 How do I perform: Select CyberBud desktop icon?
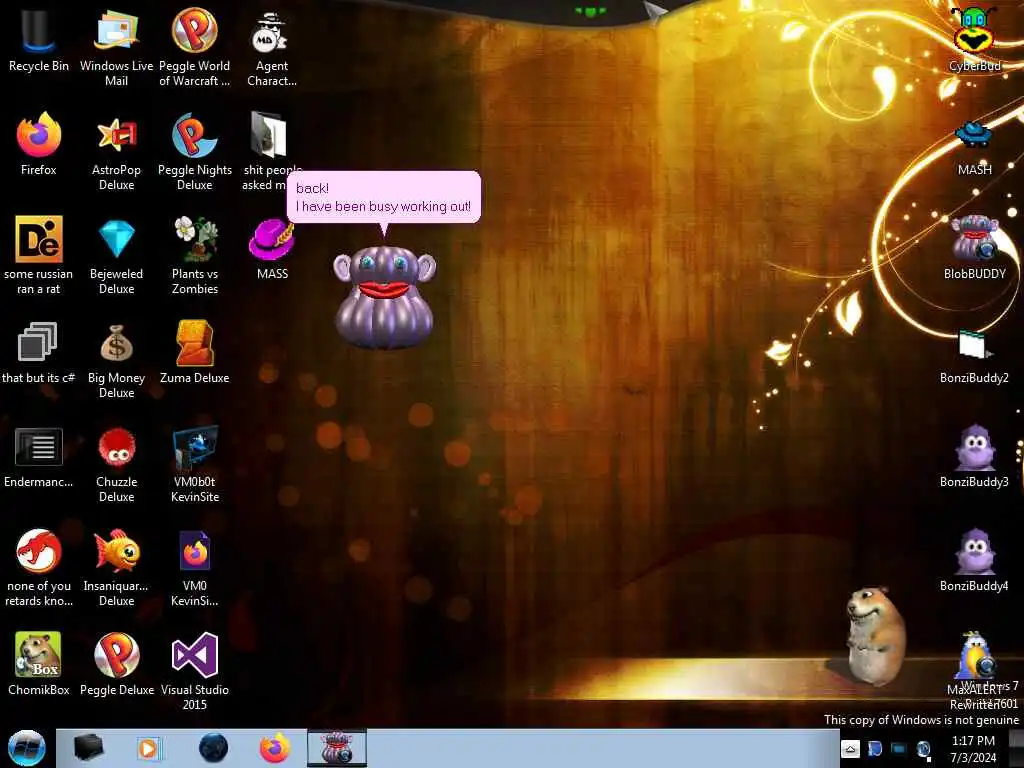point(974,40)
